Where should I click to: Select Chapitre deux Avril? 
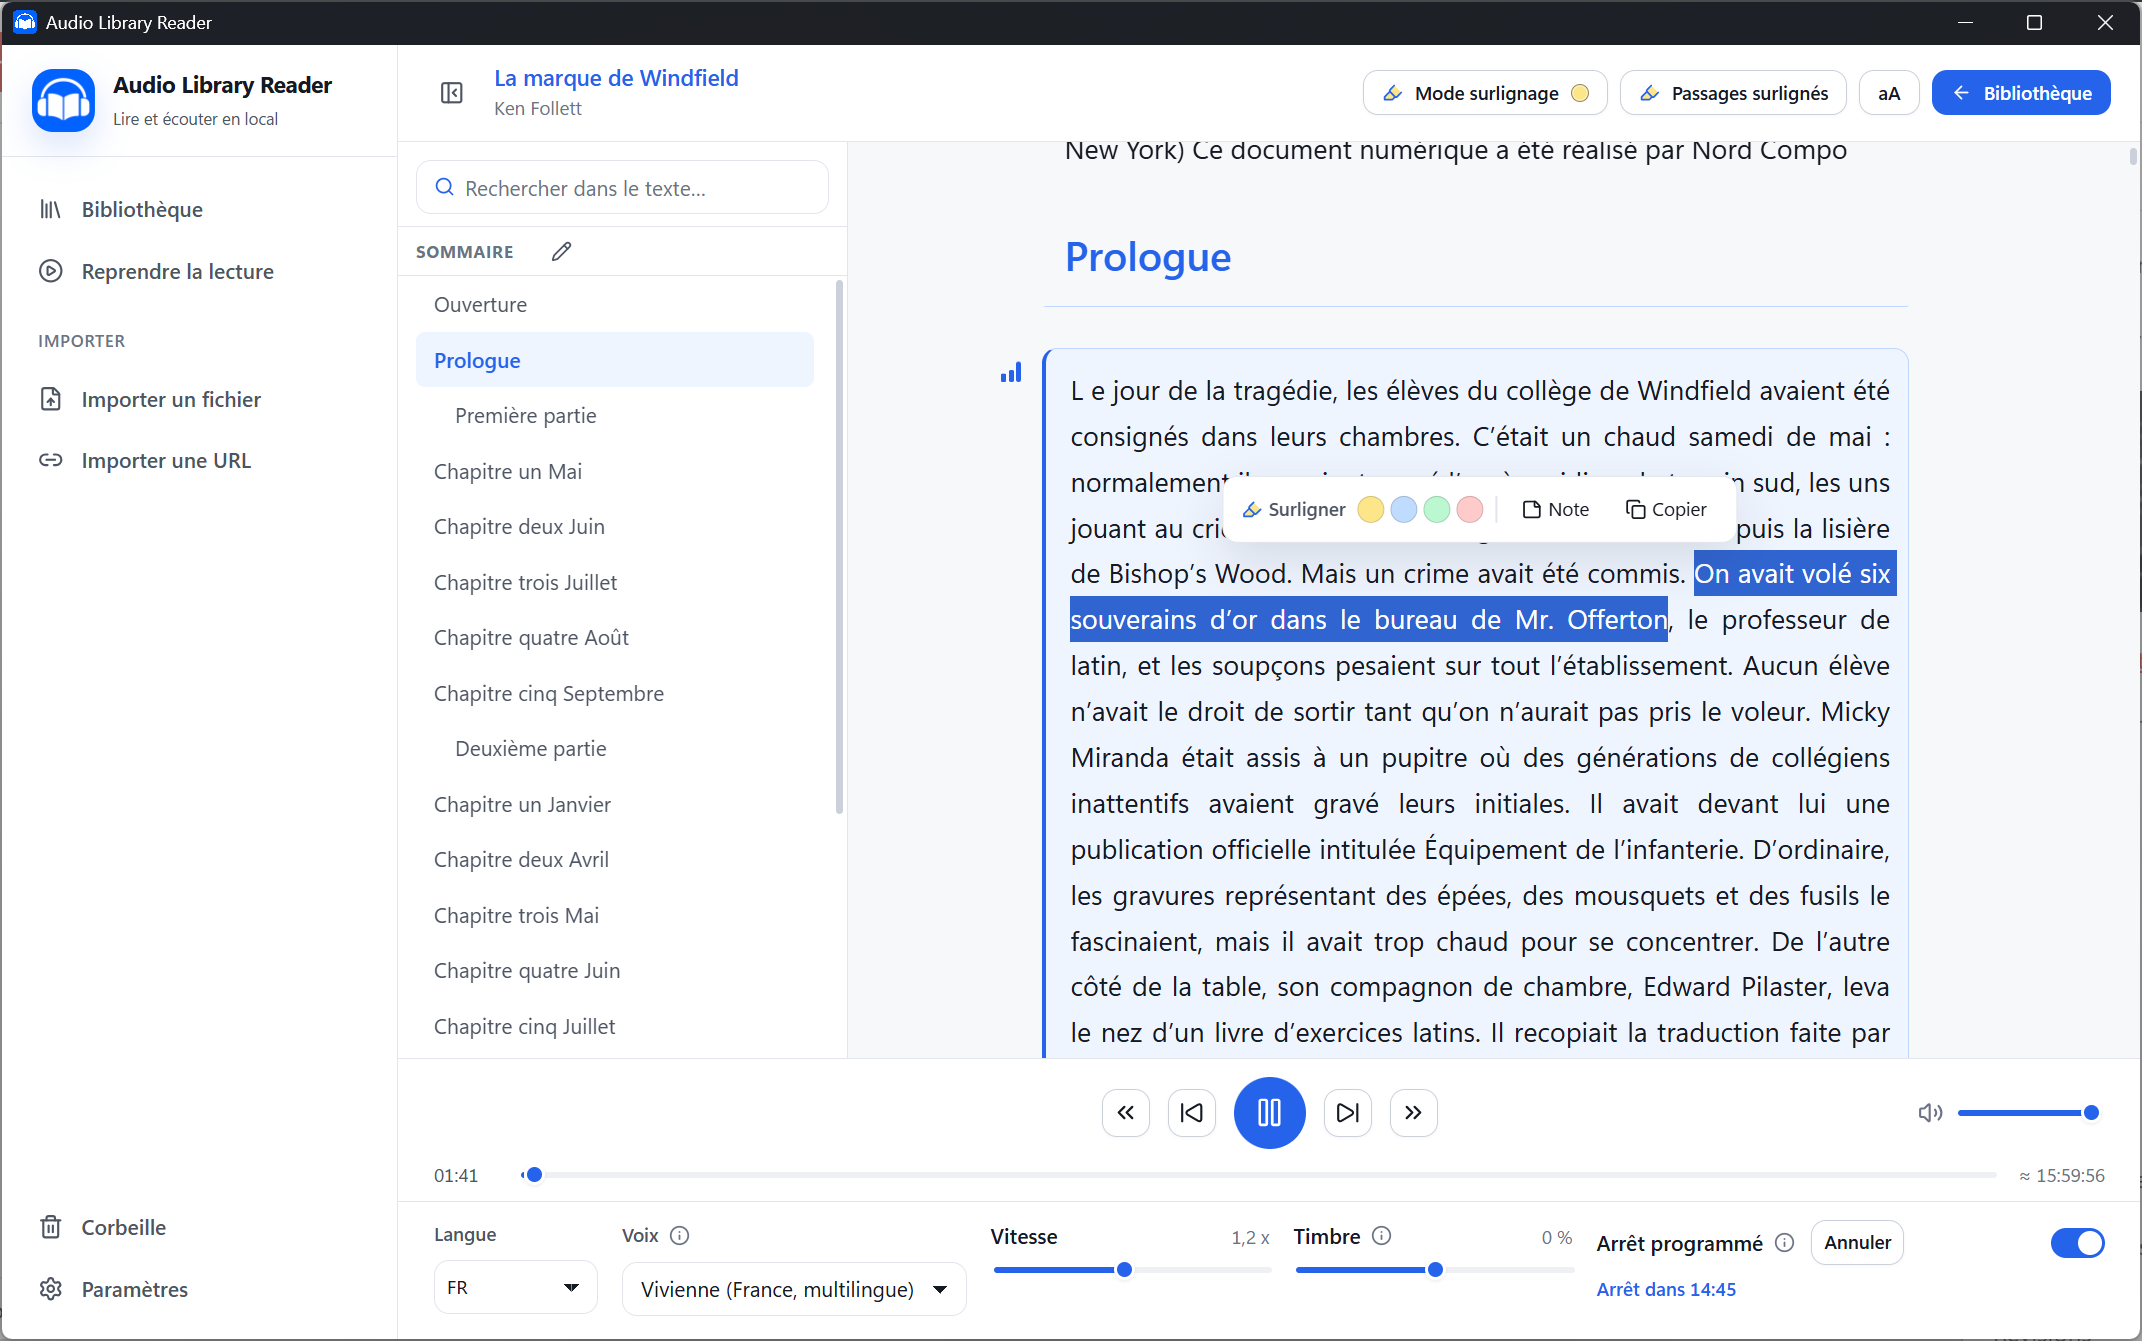[615, 860]
